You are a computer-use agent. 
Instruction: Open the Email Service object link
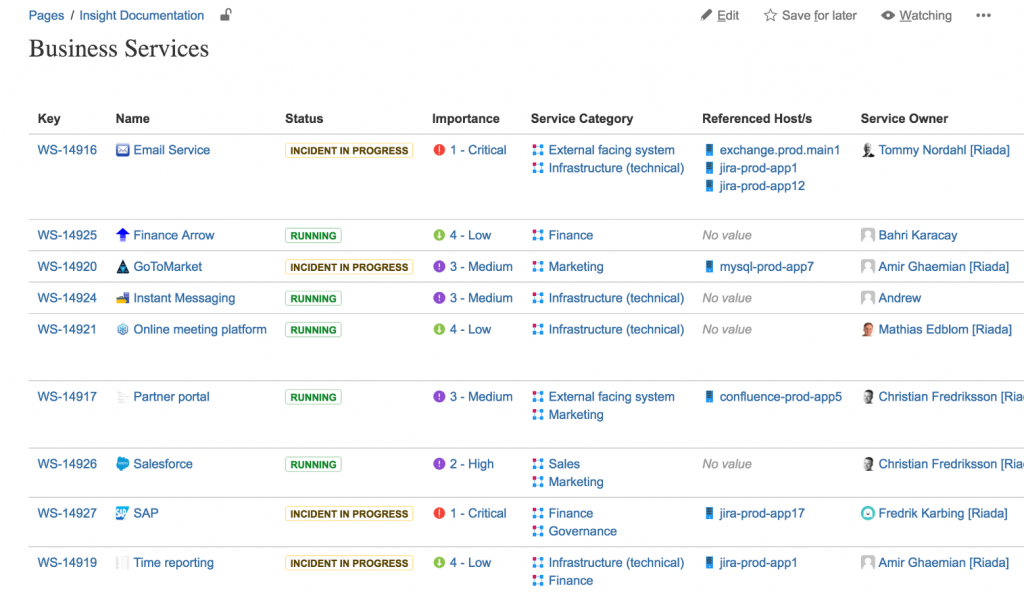(172, 150)
